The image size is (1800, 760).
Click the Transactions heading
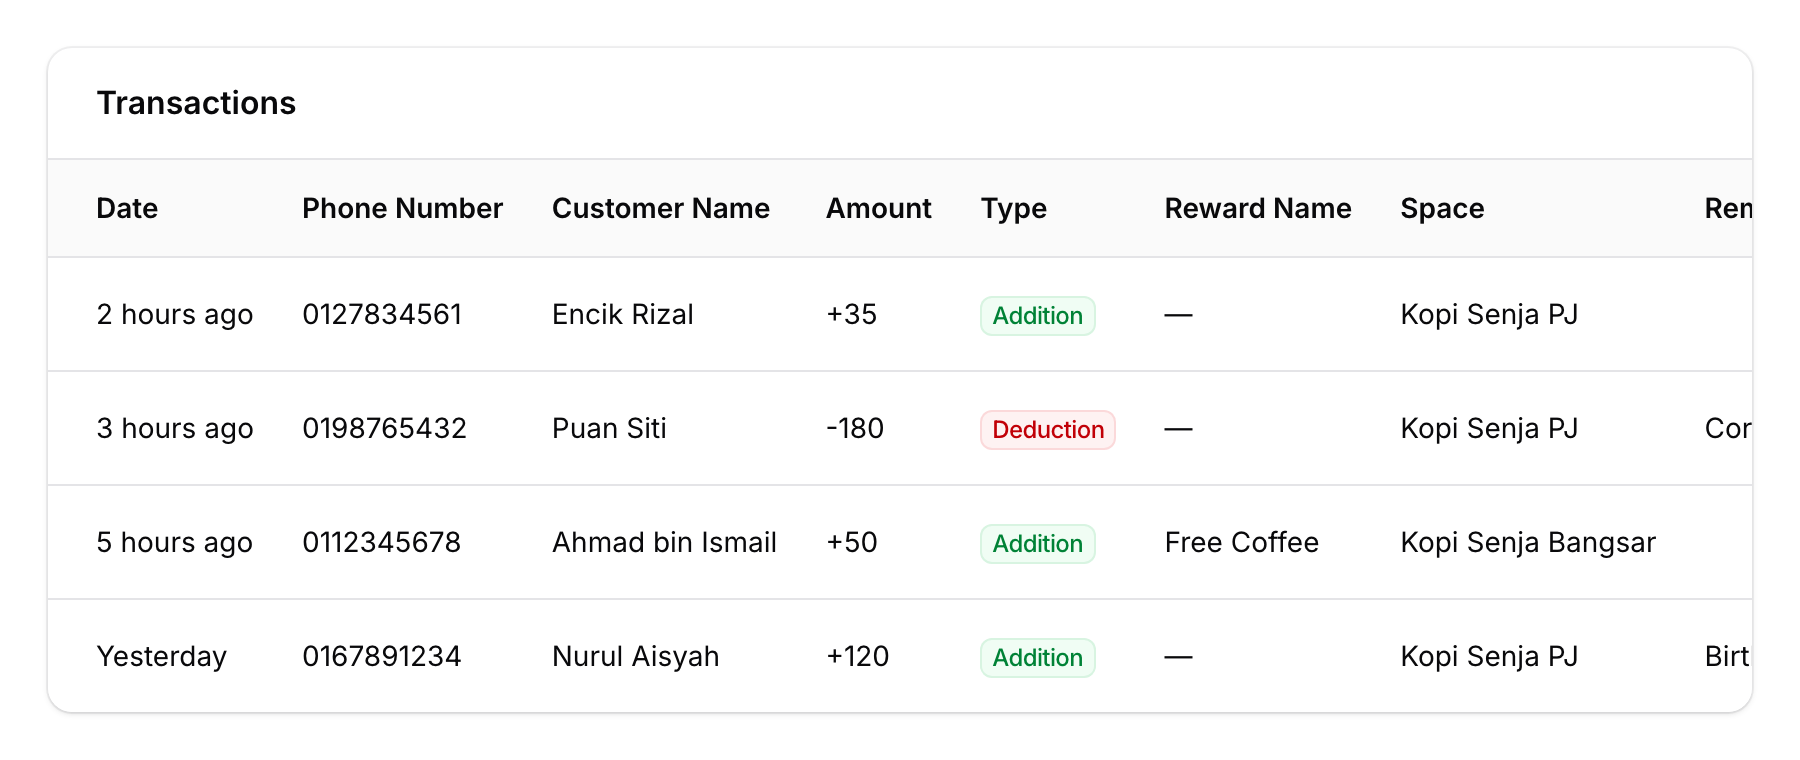[x=196, y=102]
